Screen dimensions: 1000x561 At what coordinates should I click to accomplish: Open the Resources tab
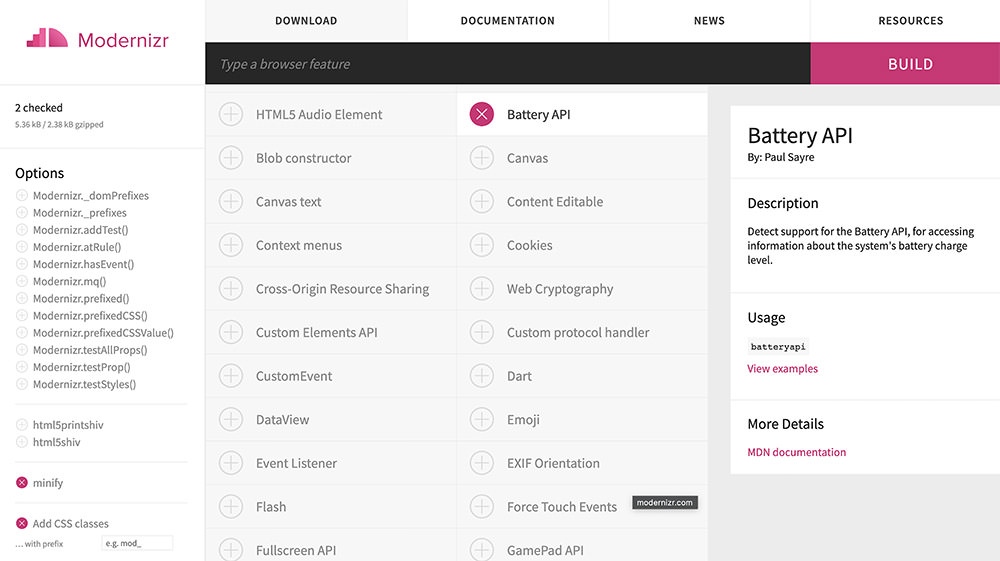(x=911, y=20)
